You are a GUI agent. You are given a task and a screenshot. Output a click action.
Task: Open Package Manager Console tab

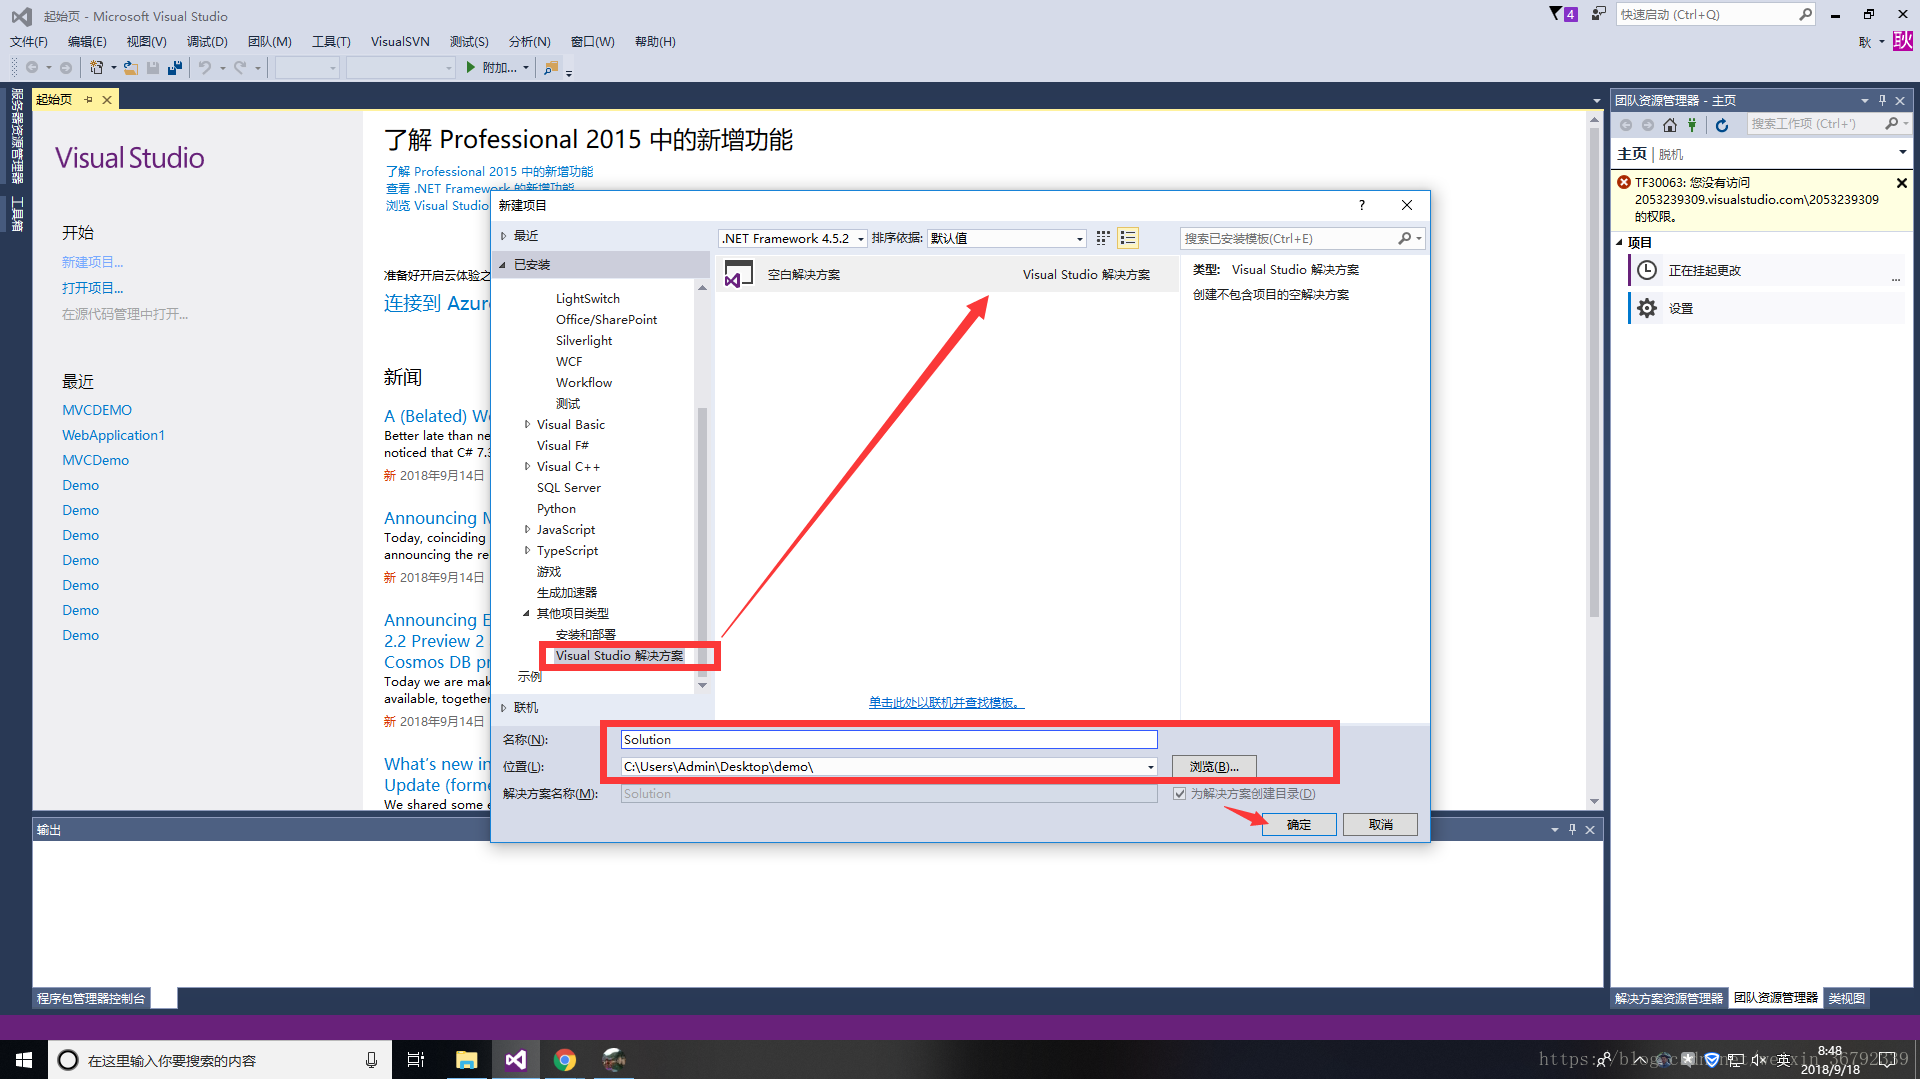[x=91, y=998]
